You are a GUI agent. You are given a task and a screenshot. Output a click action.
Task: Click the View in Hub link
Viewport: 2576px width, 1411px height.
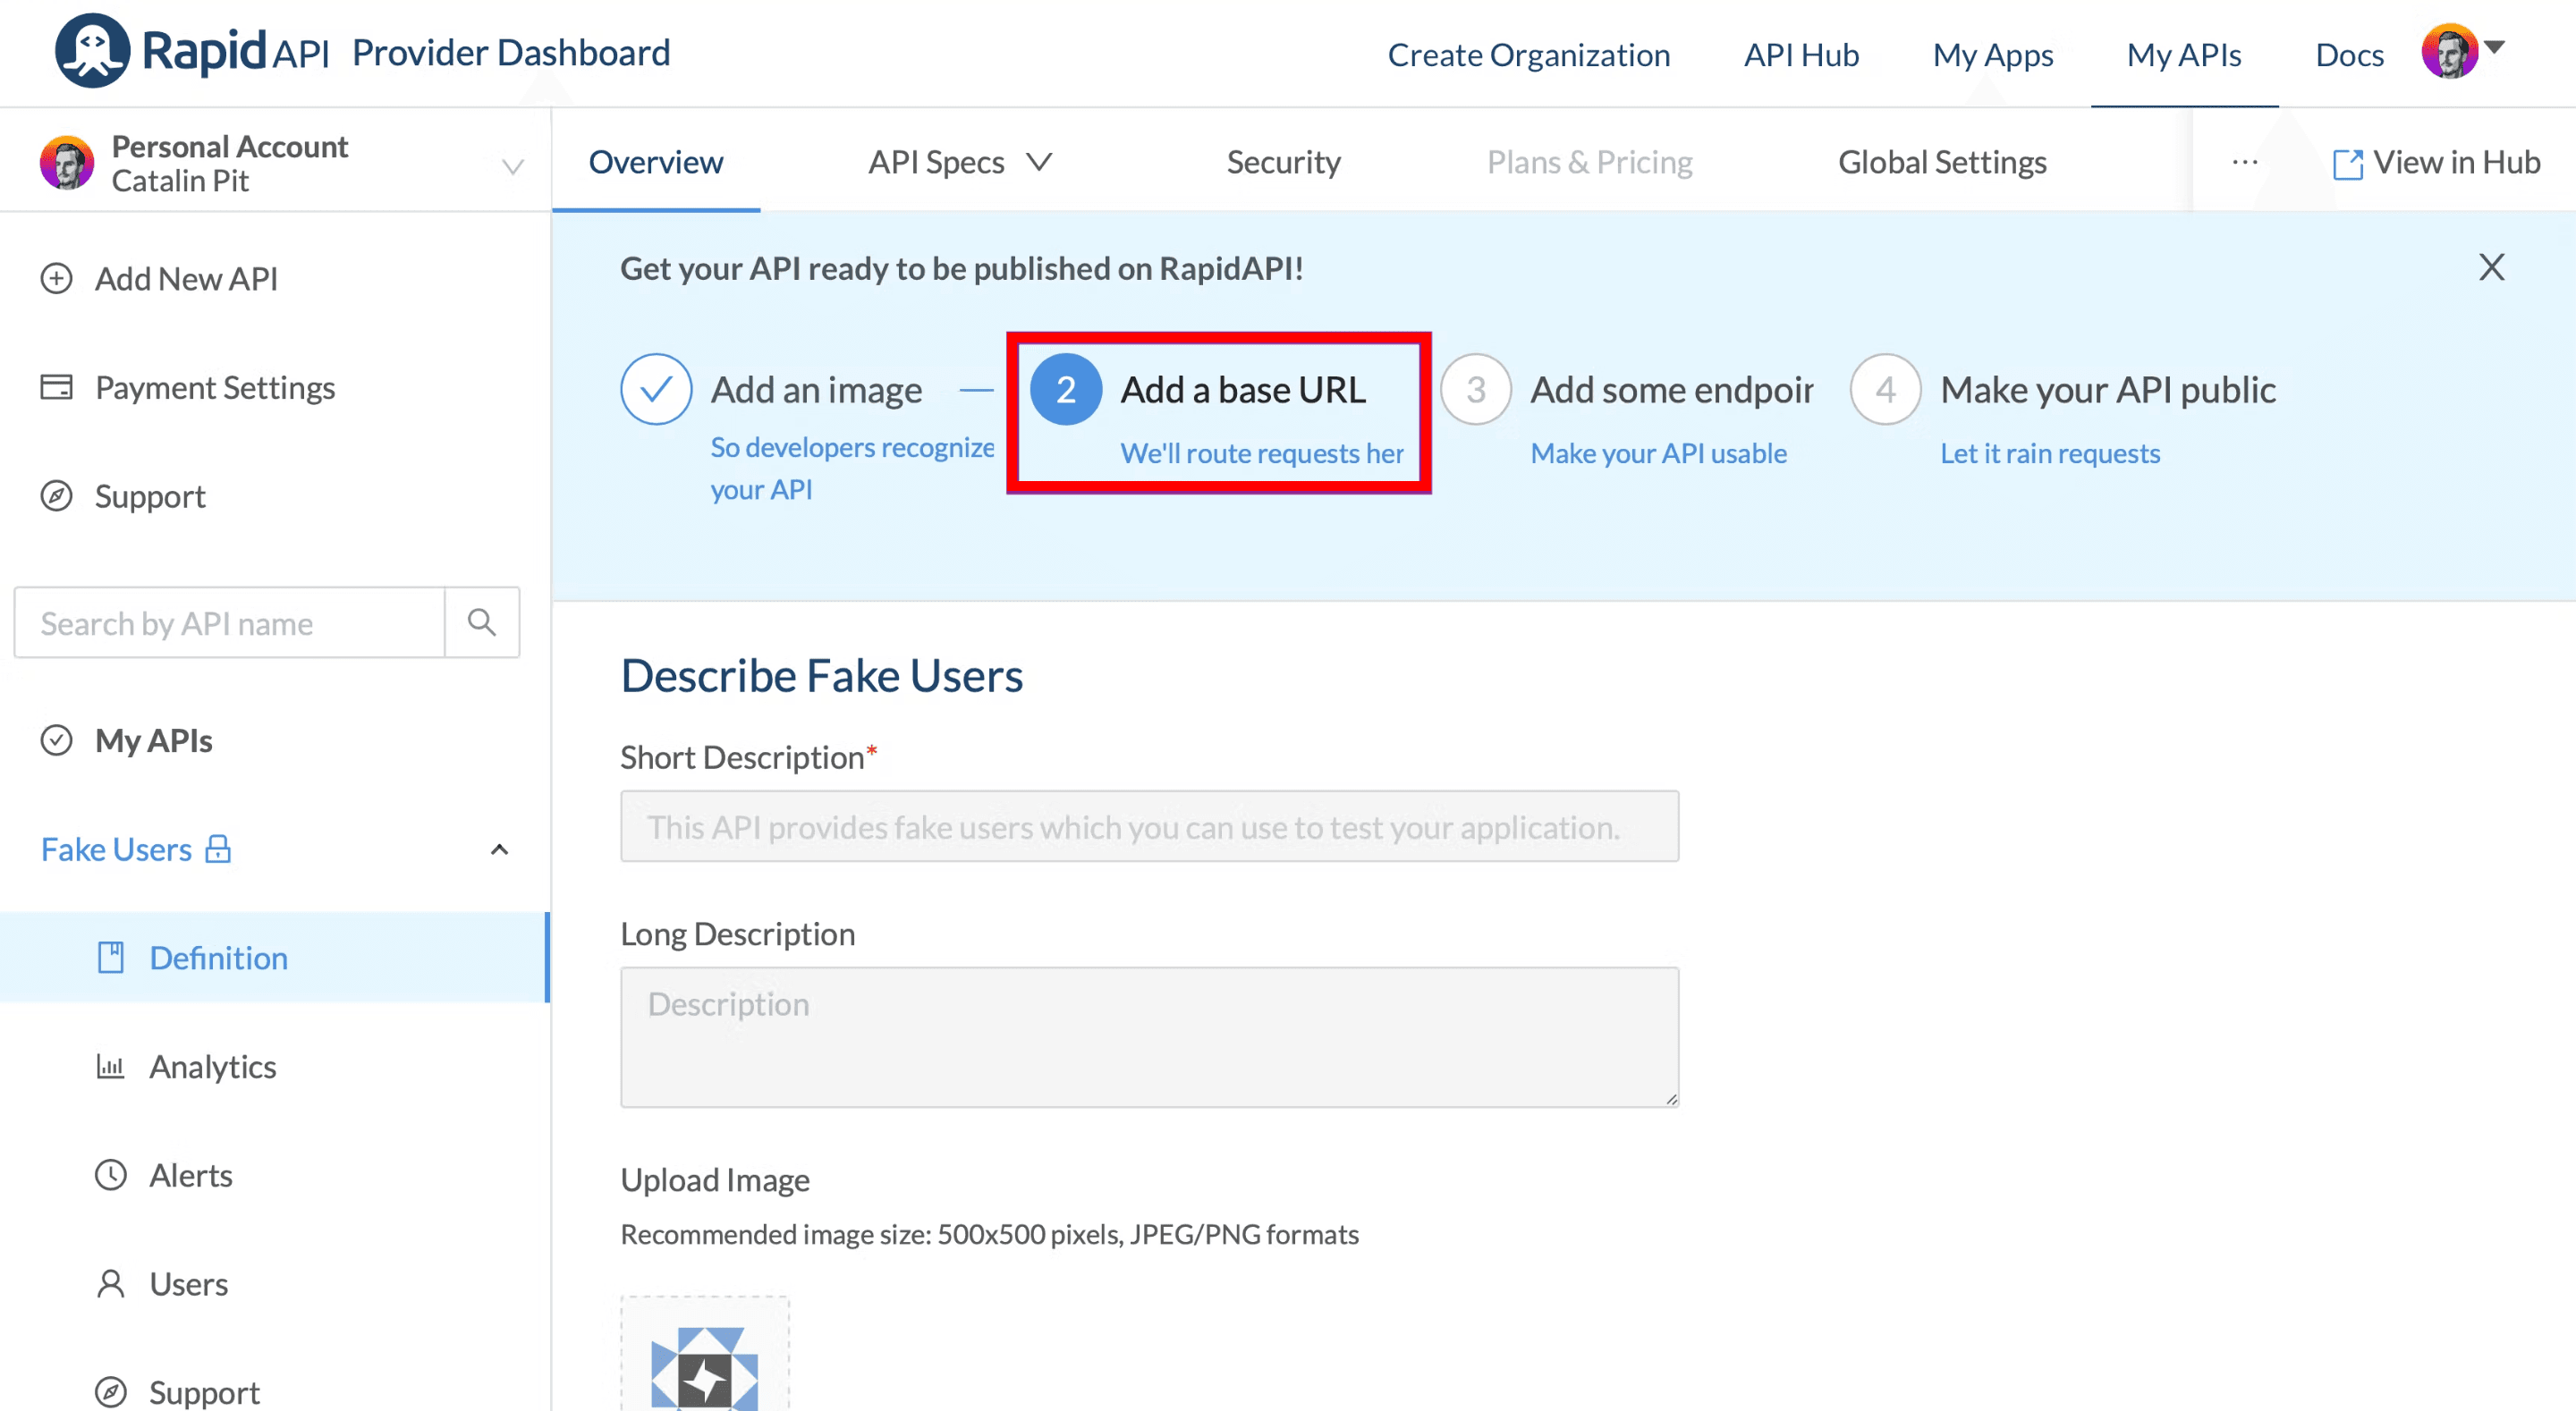tap(2456, 162)
